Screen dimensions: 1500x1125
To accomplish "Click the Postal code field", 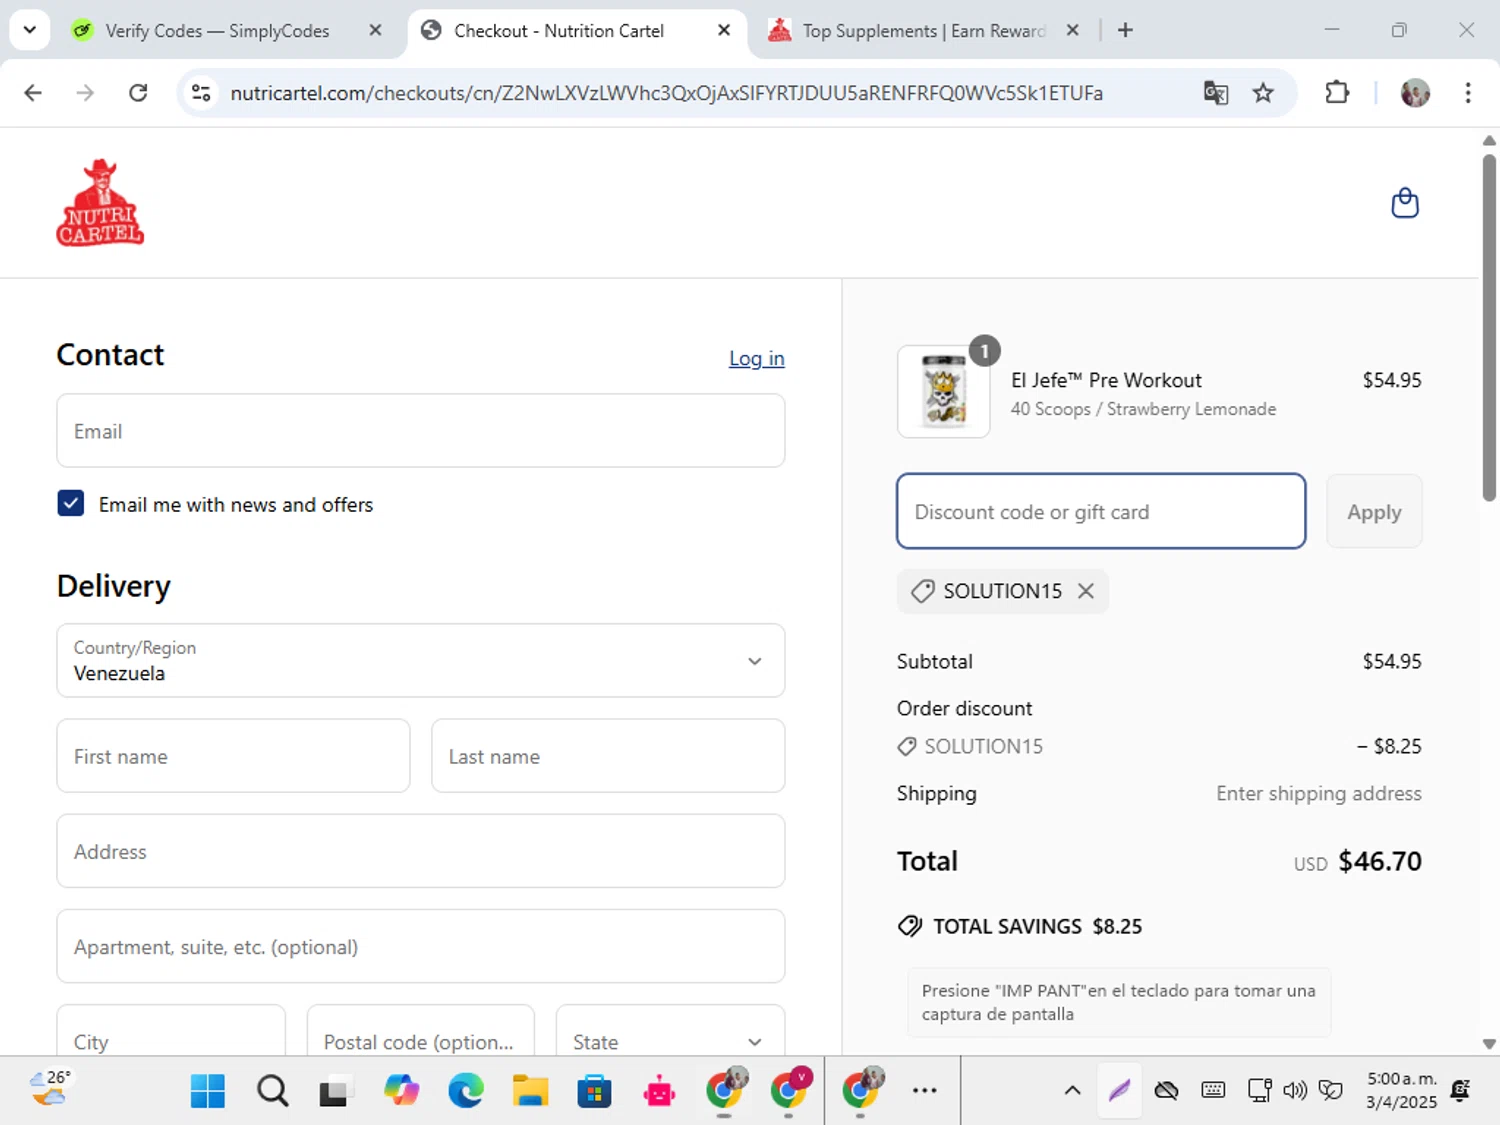I will pos(420,1031).
